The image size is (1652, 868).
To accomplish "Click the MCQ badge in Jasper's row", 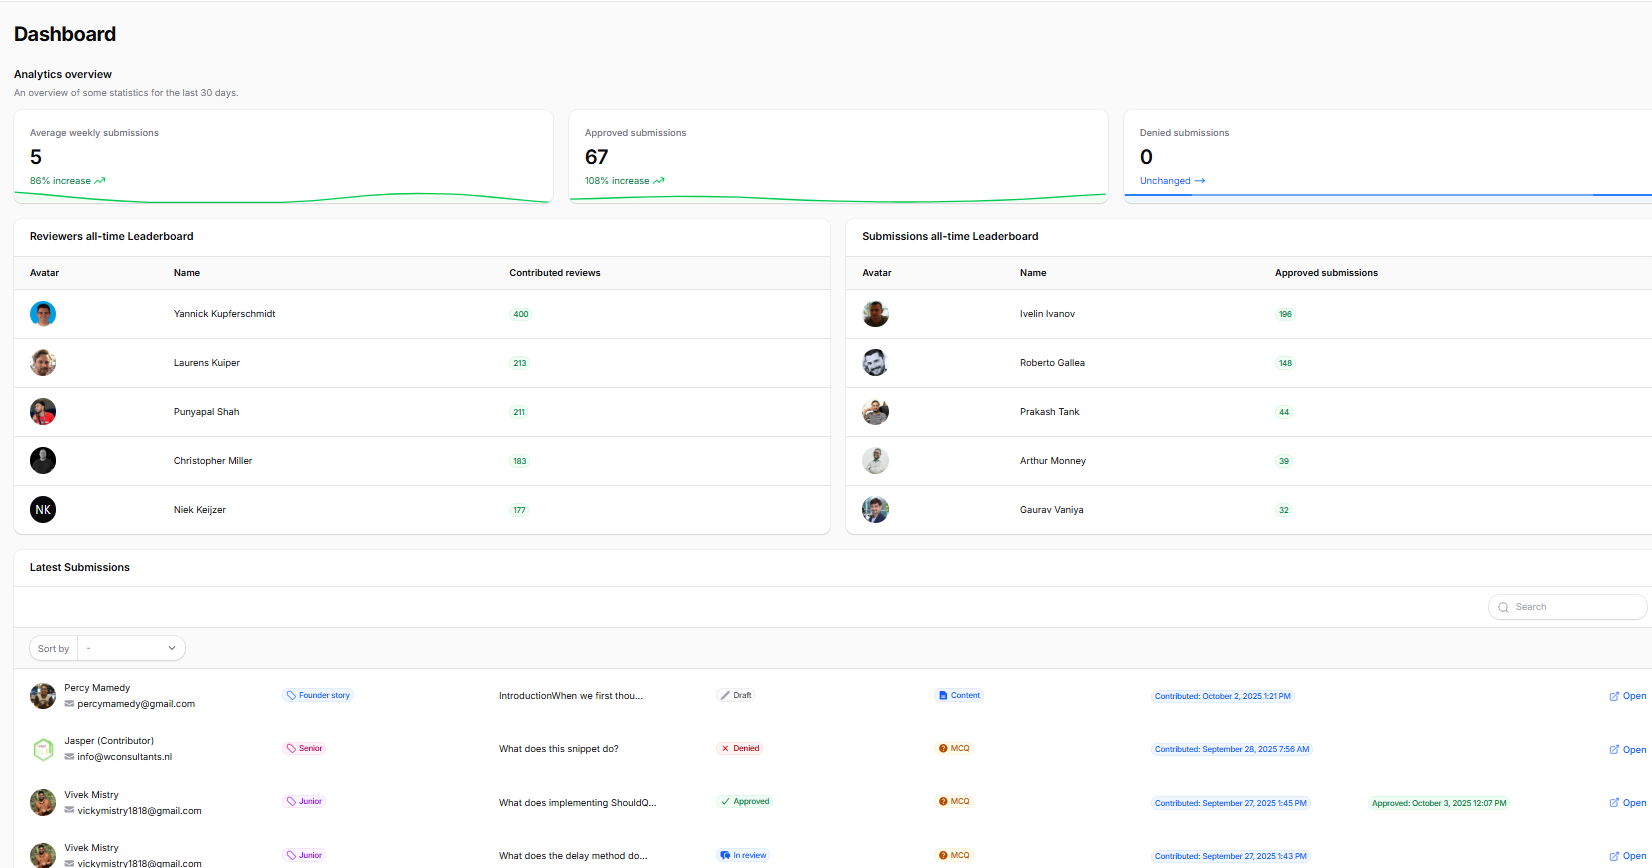I will coord(954,748).
